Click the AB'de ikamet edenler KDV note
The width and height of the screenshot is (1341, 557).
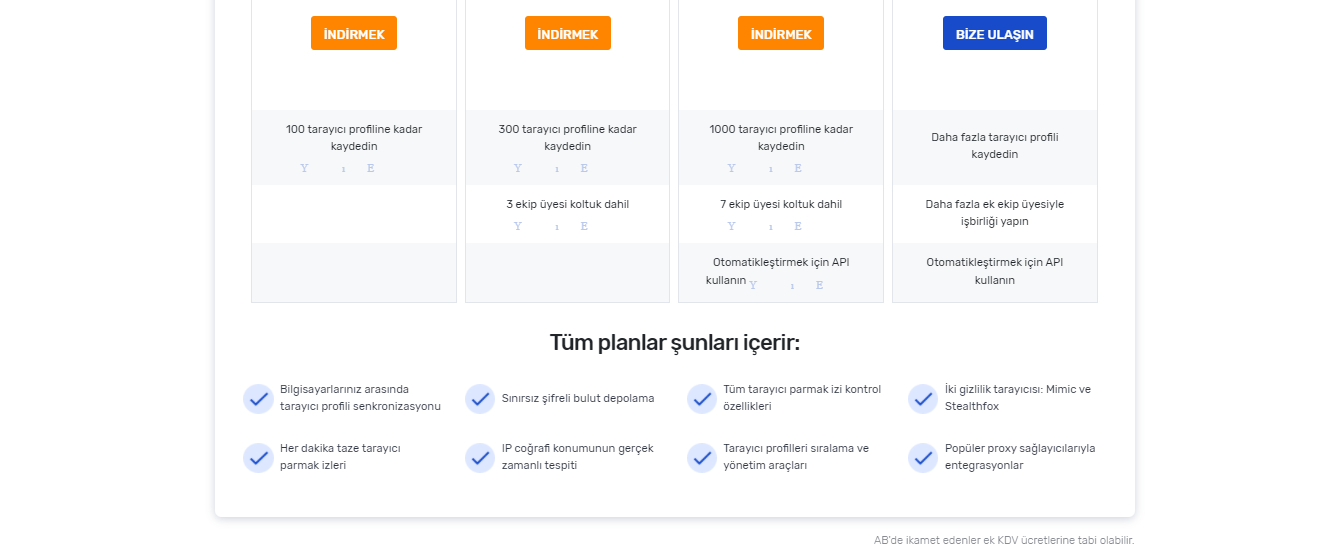[x=1004, y=540]
